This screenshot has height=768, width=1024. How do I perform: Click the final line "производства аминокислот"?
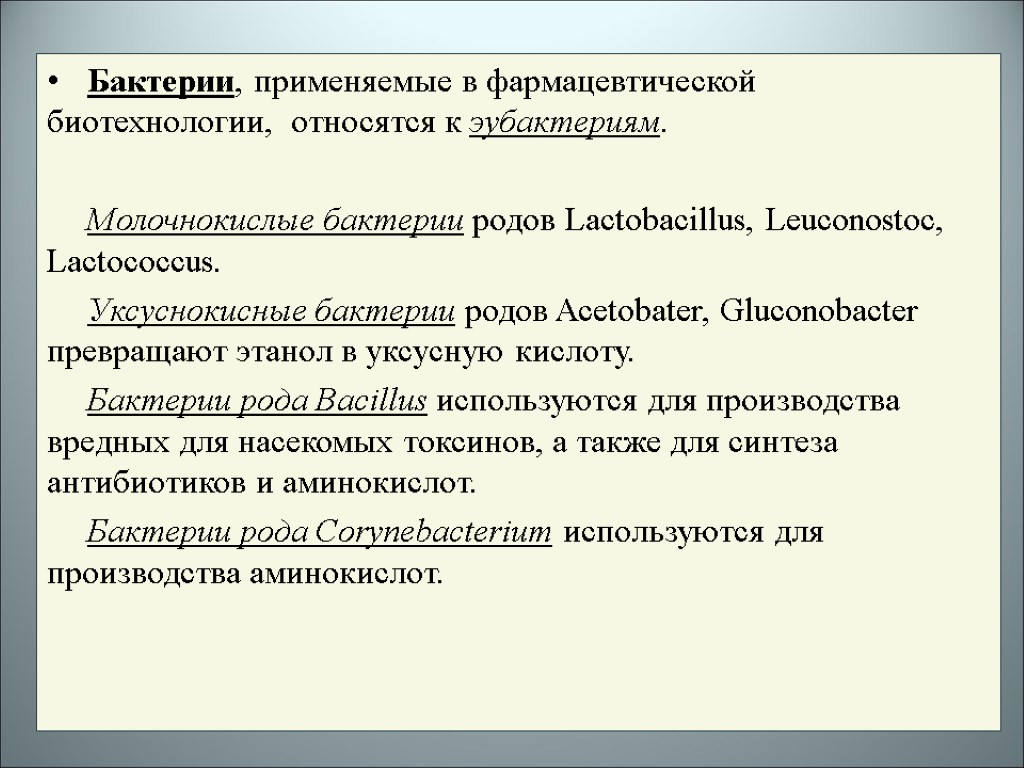pos(245,574)
